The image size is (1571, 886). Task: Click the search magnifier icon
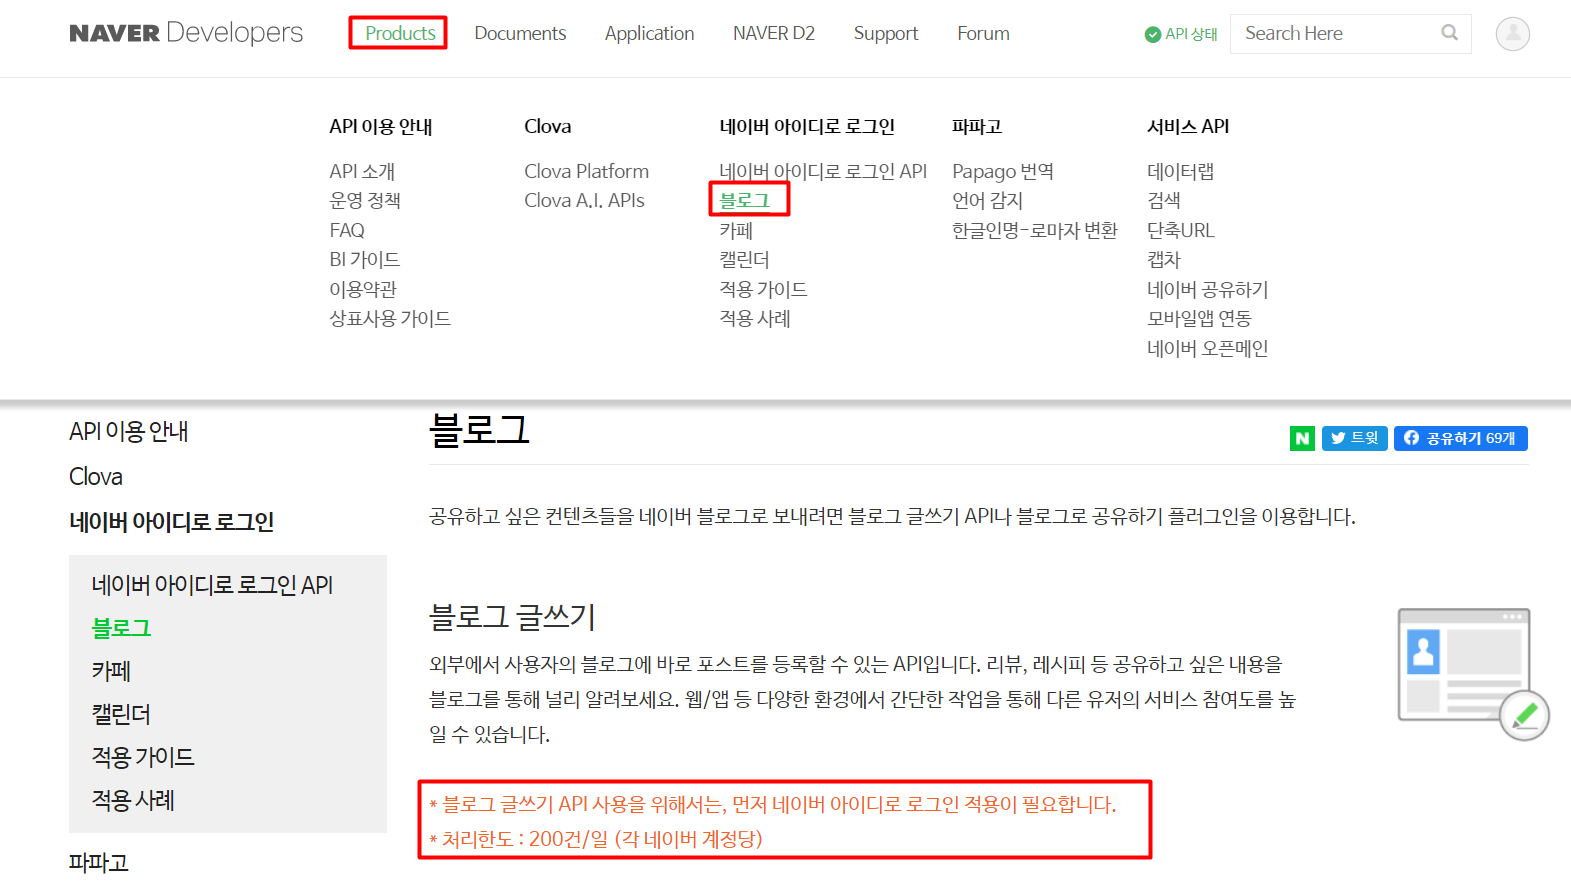1449,33
